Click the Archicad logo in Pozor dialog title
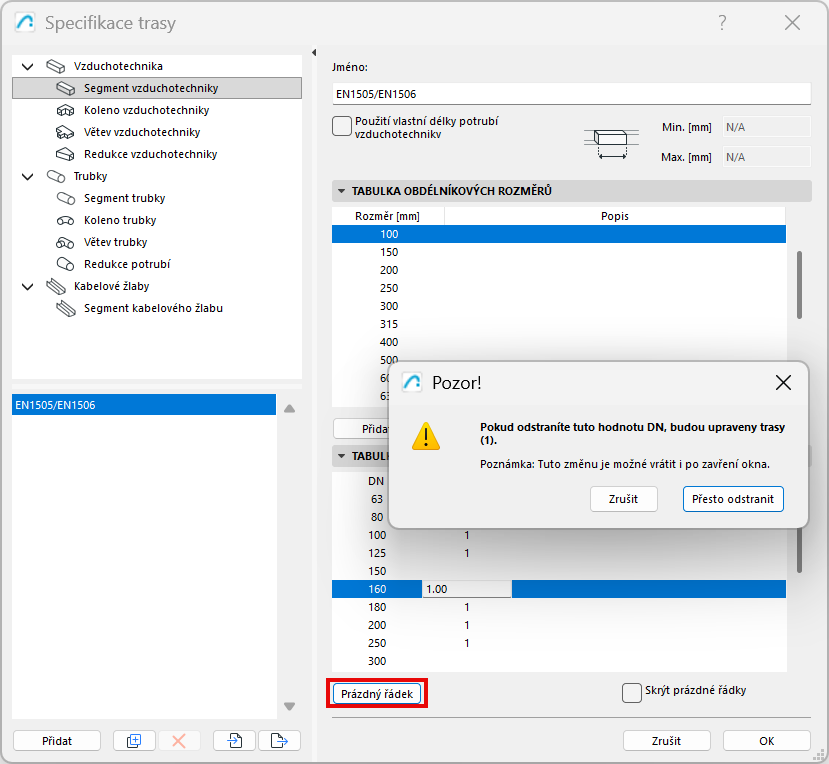This screenshot has width=829, height=764. [412, 382]
